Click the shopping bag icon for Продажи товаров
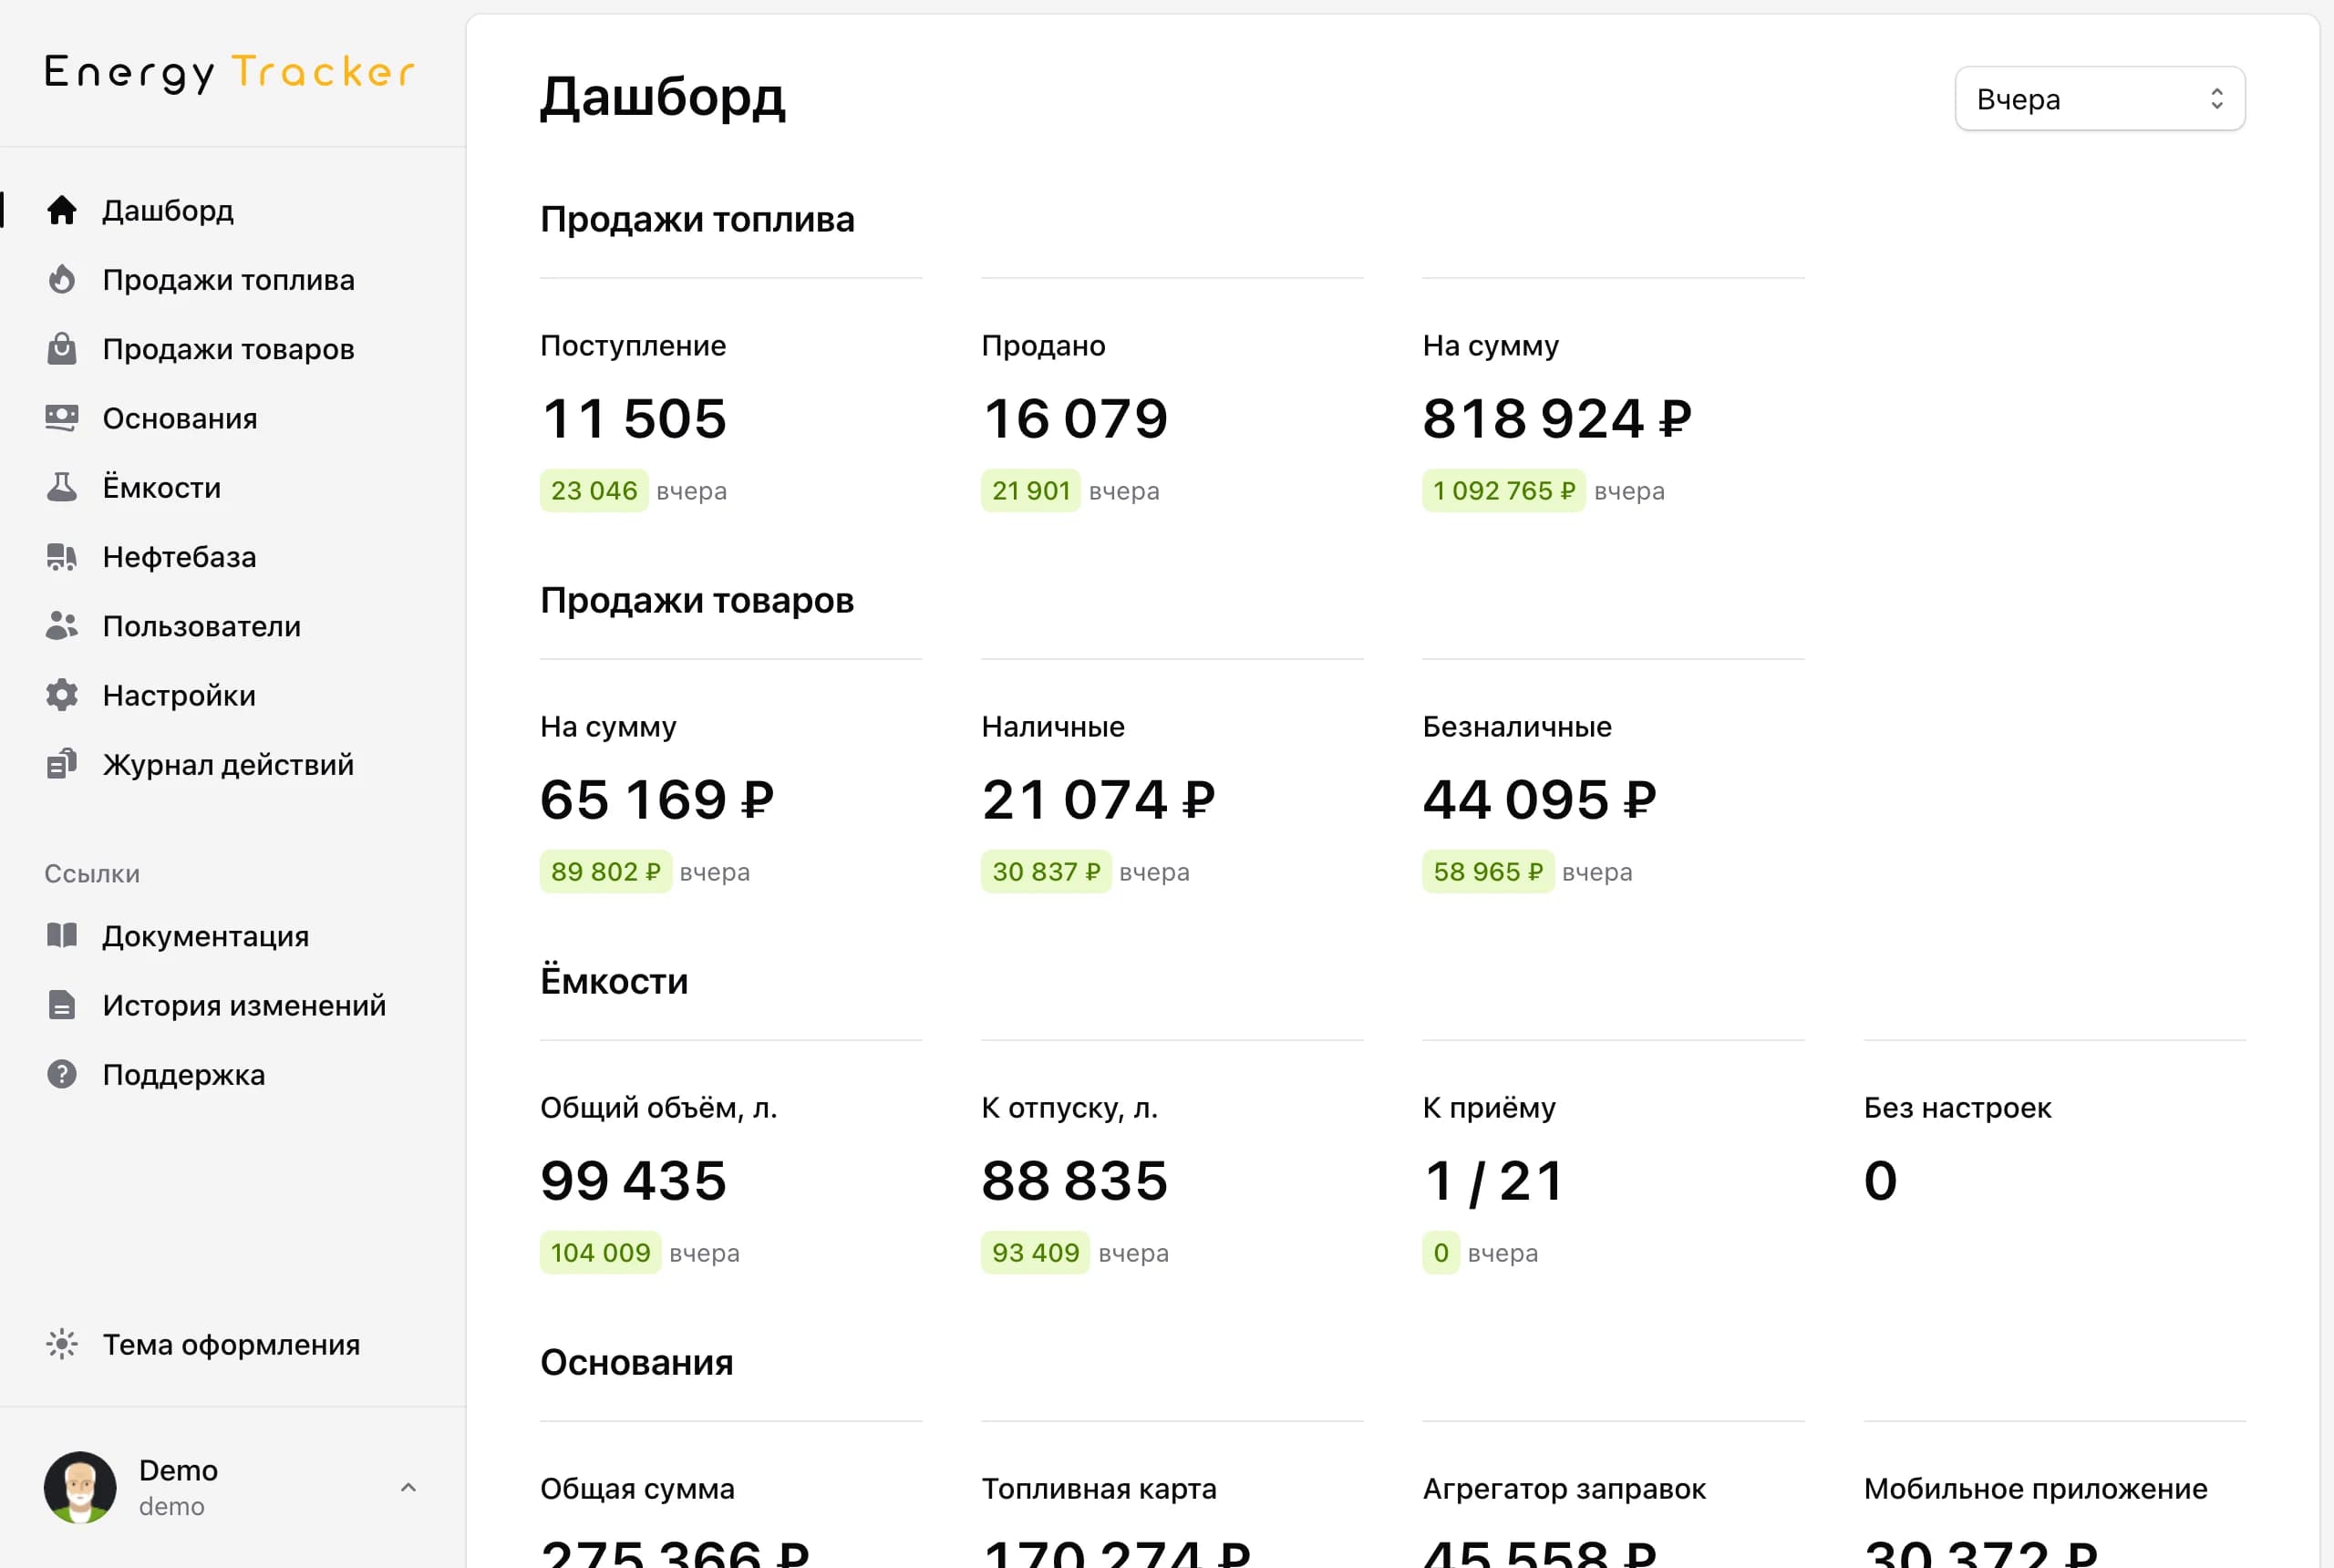Image resolution: width=2334 pixels, height=1568 pixels. [x=62, y=348]
